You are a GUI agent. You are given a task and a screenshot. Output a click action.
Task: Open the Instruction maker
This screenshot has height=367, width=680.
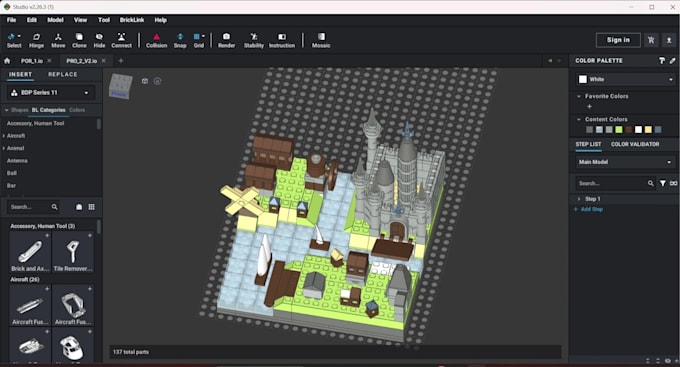click(x=282, y=40)
